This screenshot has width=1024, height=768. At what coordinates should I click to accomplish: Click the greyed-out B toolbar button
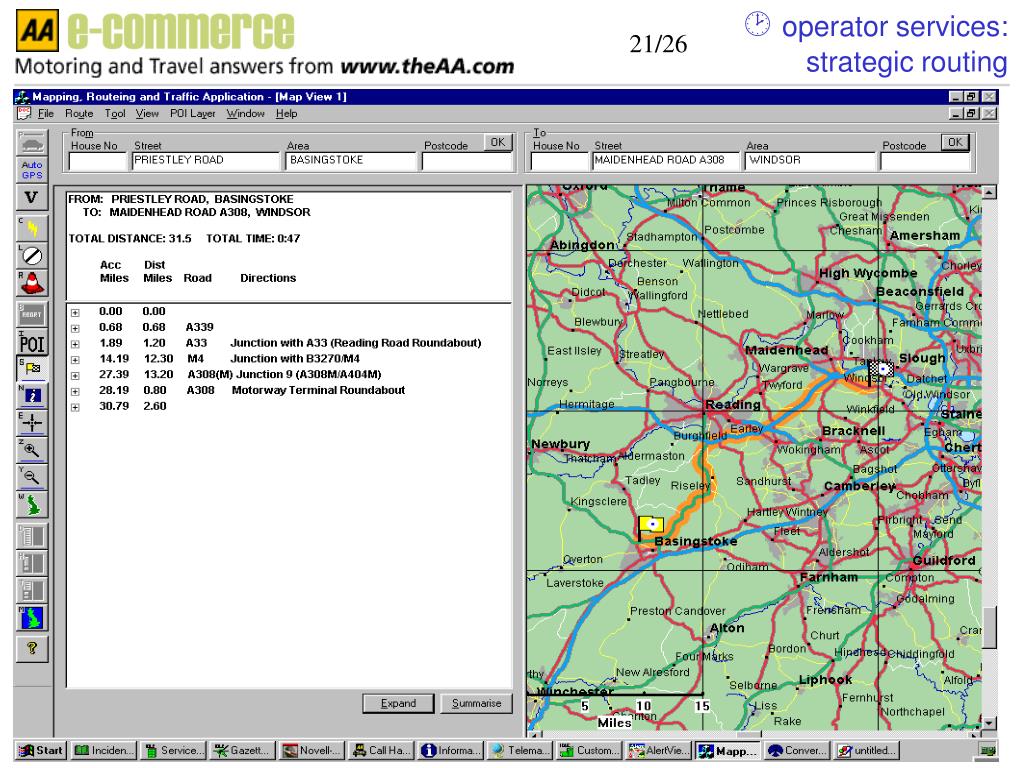pyautogui.click(x=32, y=314)
